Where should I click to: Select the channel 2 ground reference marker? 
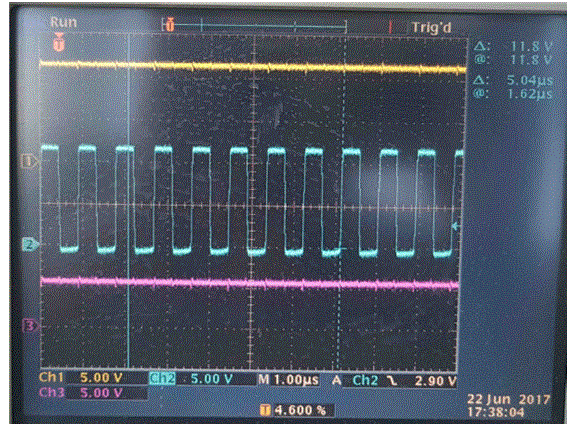(x=30, y=244)
